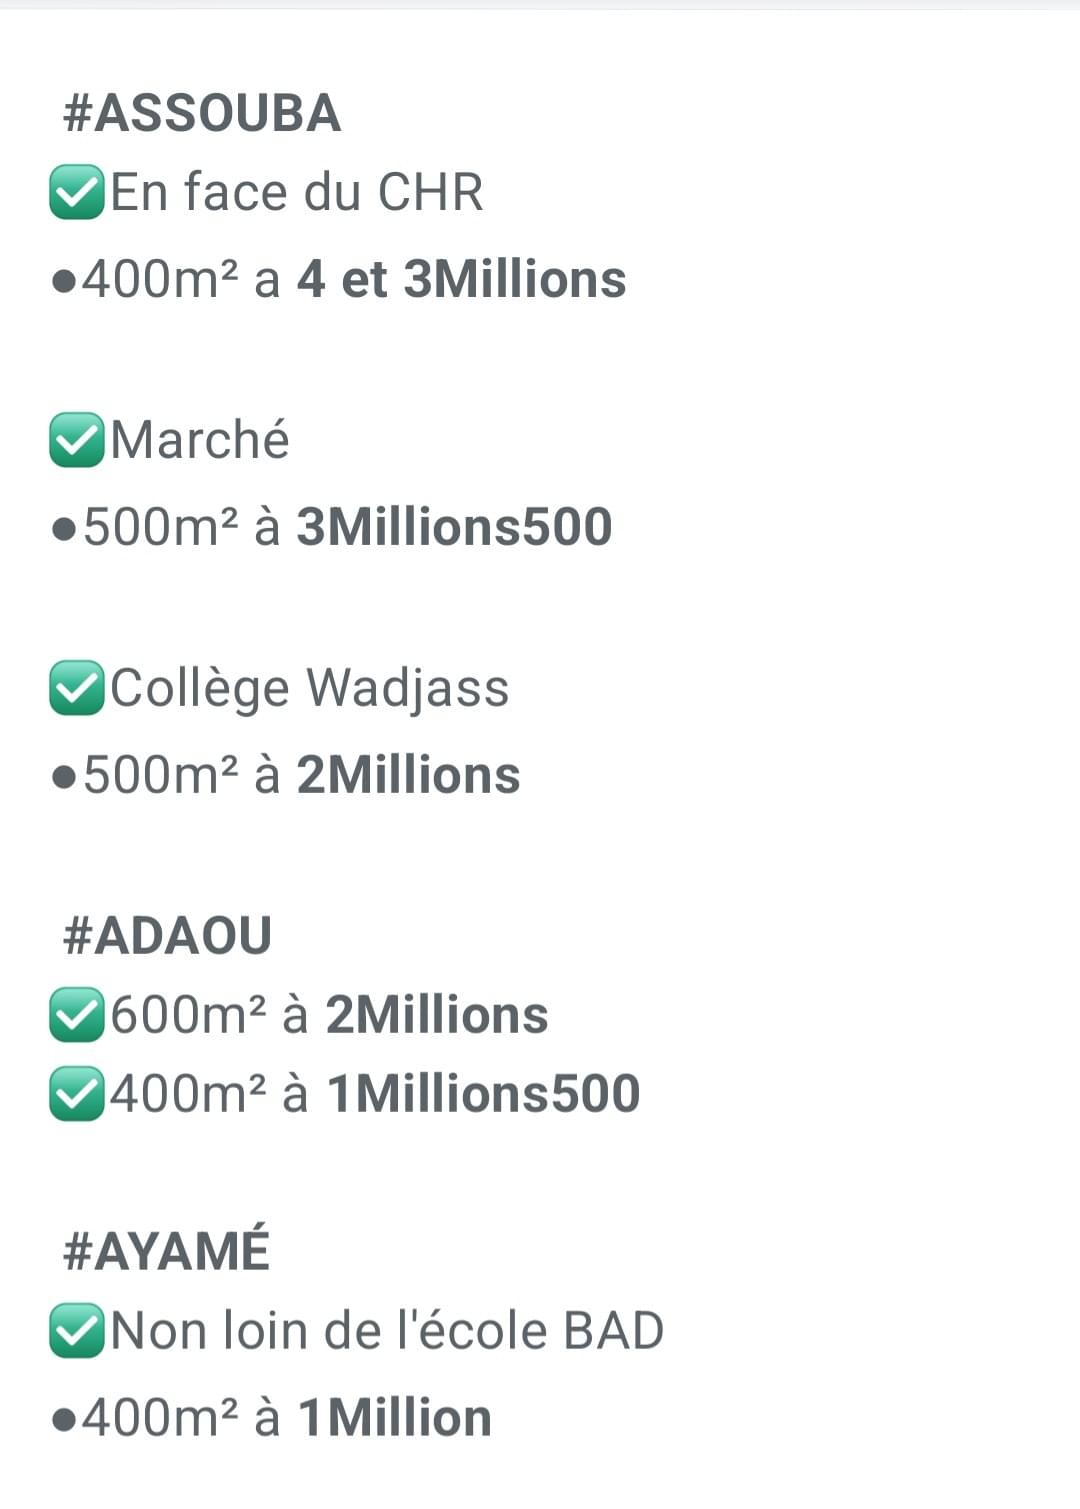Tap bullet dot before 400m² à 1Million
This screenshot has width=1080, height=1509.
64,1419
